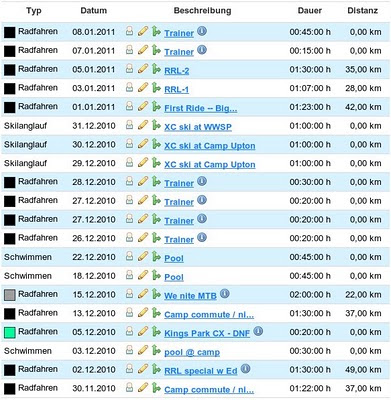Select the date cell 31.12.2010

pyautogui.click(x=94, y=126)
